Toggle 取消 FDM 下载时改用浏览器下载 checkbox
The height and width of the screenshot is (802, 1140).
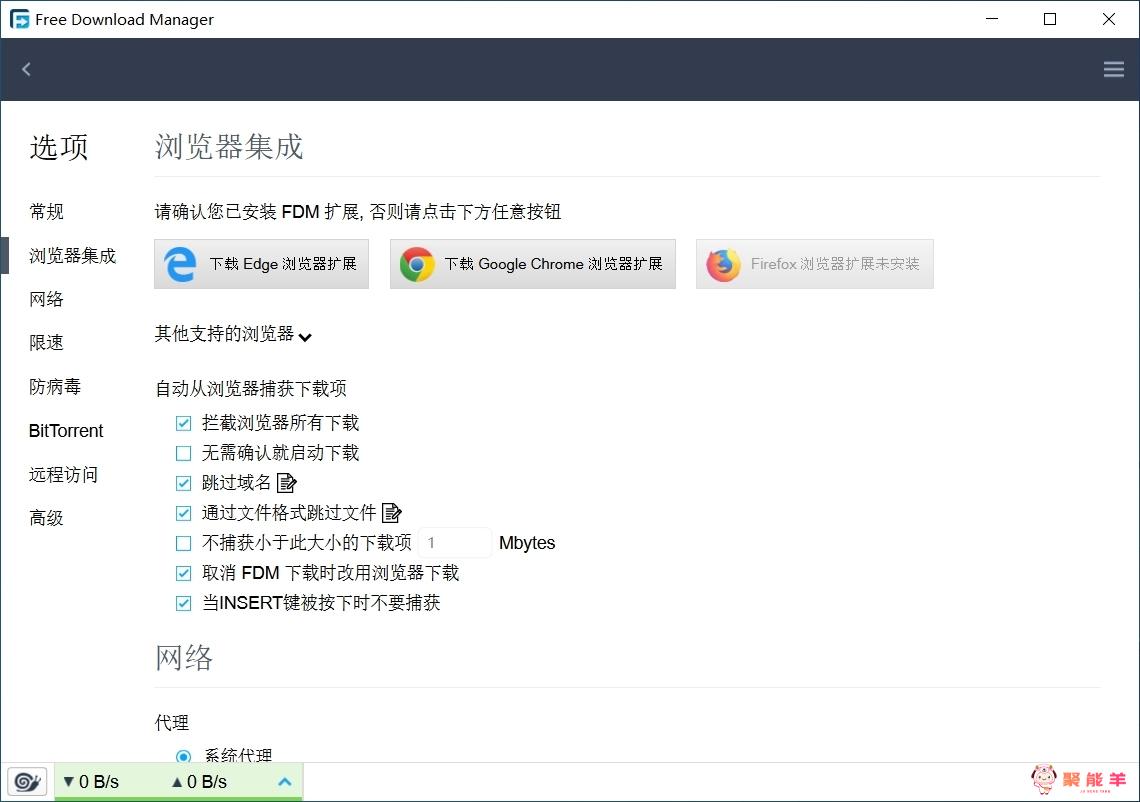(184, 573)
